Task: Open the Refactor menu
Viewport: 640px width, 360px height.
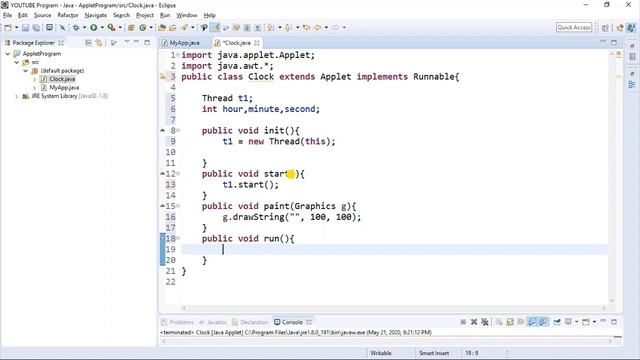Action: pyautogui.click(x=68, y=15)
